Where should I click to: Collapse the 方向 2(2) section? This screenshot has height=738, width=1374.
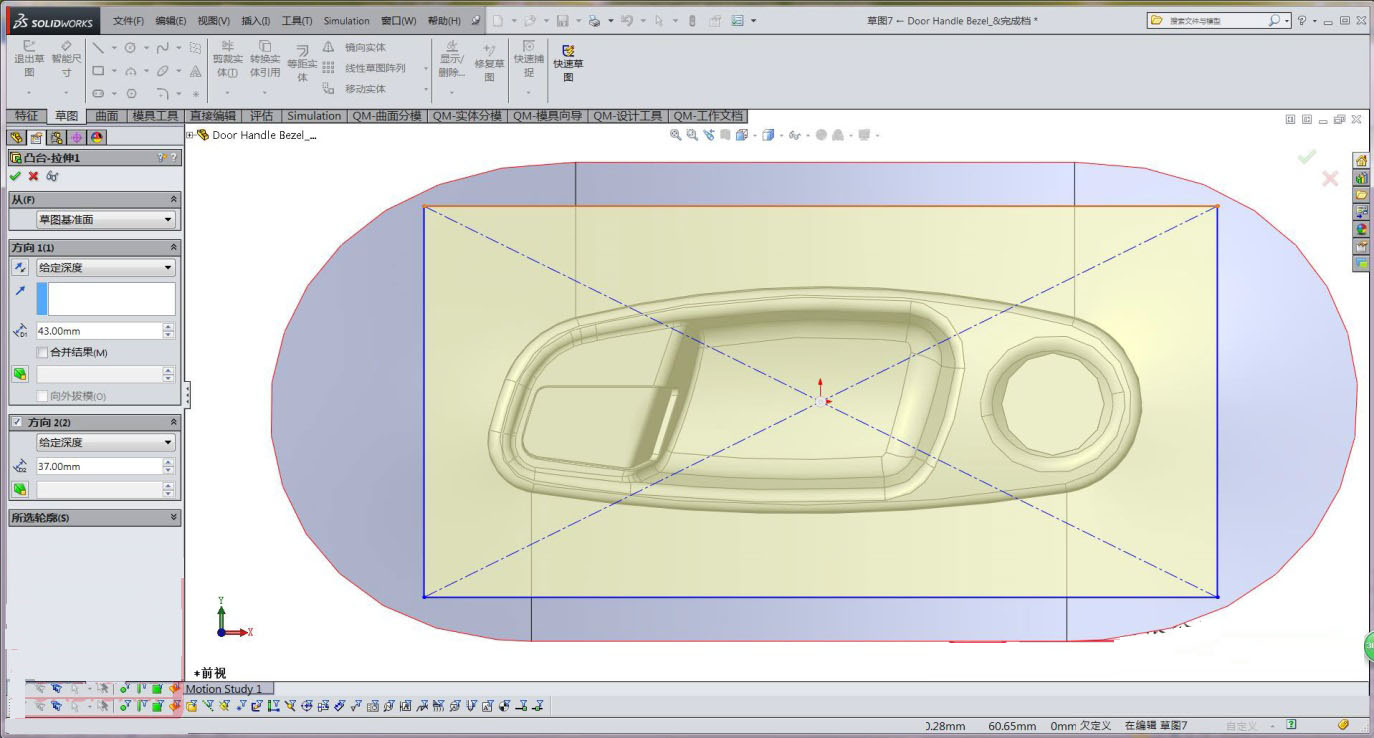(x=174, y=422)
